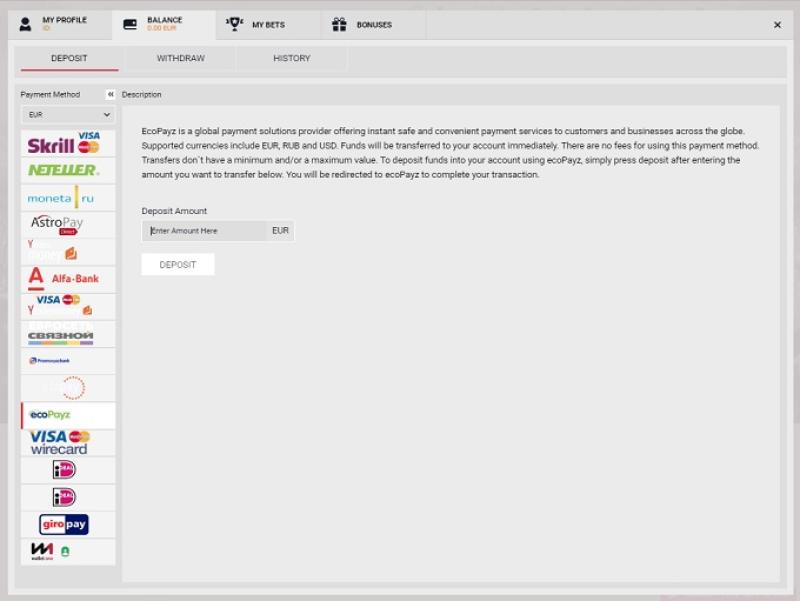The width and height of the screenshot is (800, 601).
Task: Collapse the Payment Method panel
Action: tap(110, 95)
